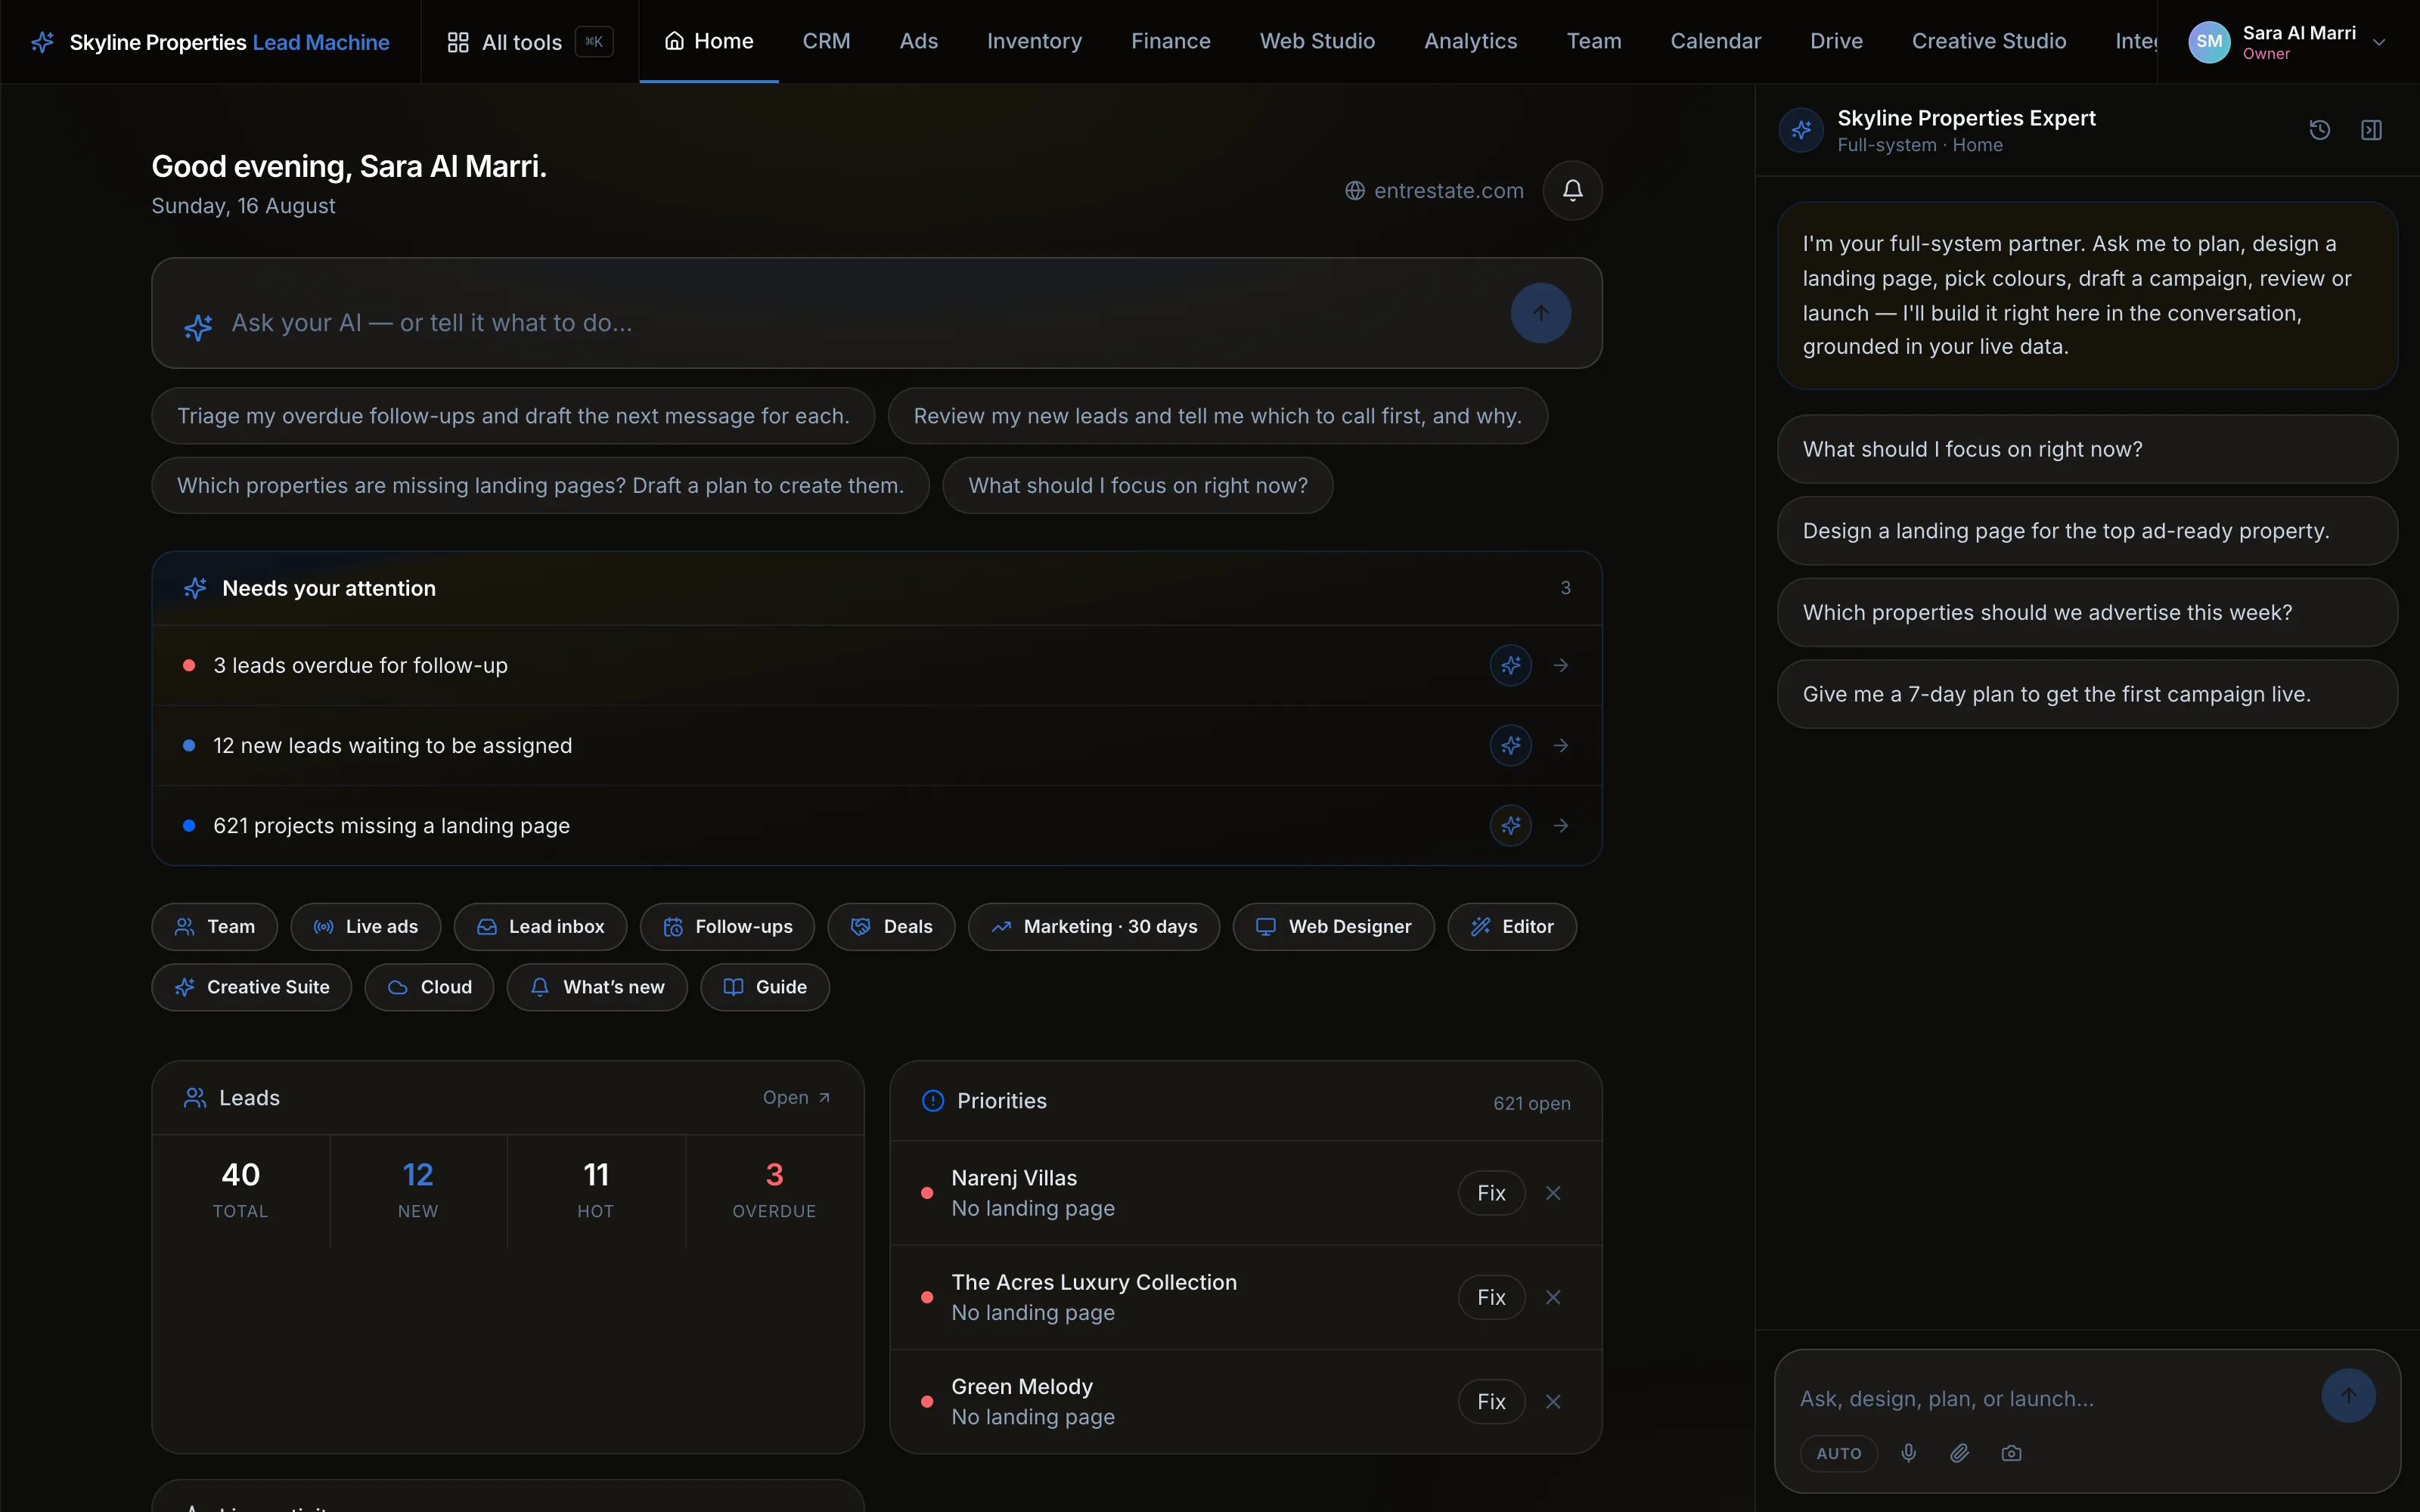The height and width of the screenshot is (1512, 2420).
Task: Launch the Web Designer shortcut
Action: click(1333, 927)
